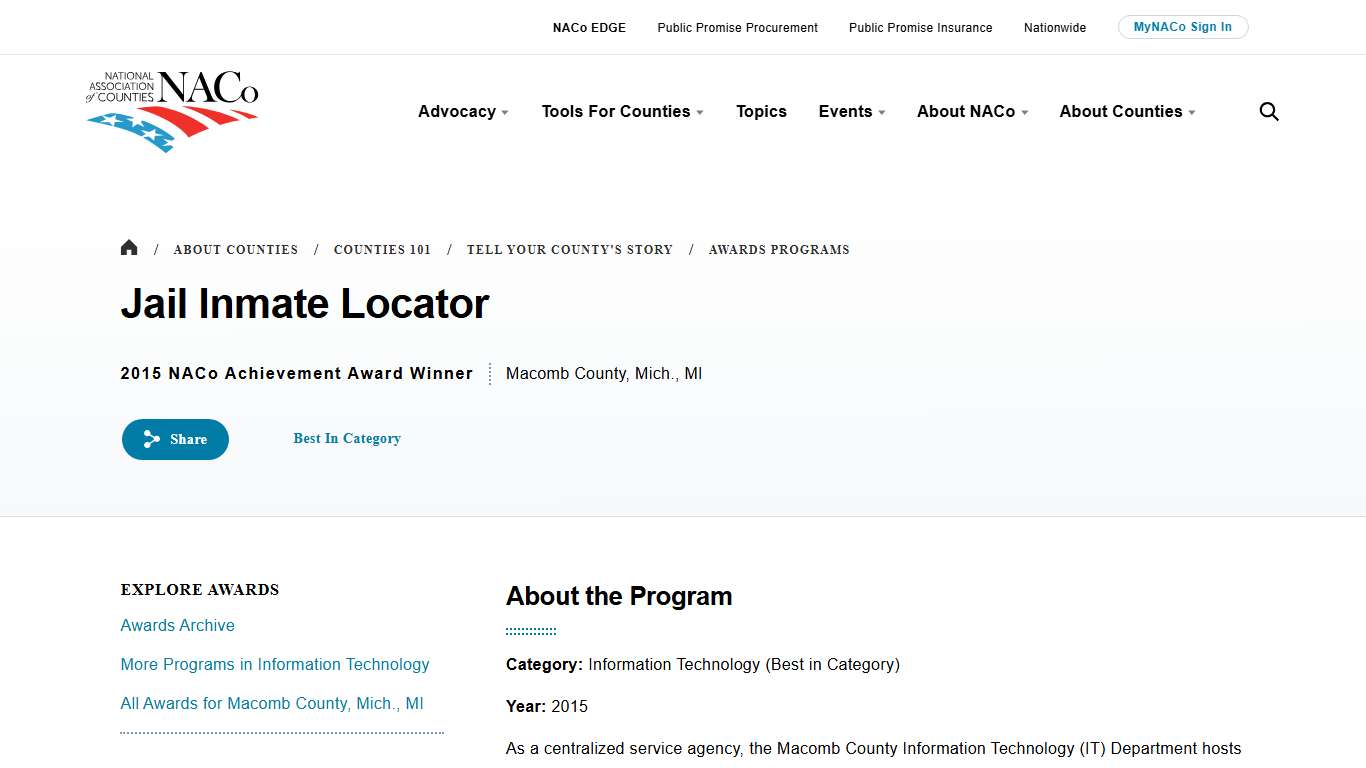1366x768 pixels.
Task: Click the MyNACo Sign In button
Action: (1183, 27)
